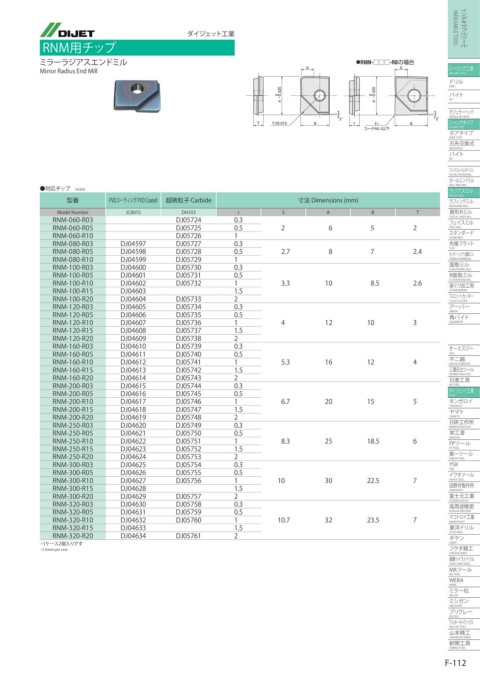Click code DJ04603 in PVD column
This screenshot has width=480, height=677.
[x=133, y=291]
